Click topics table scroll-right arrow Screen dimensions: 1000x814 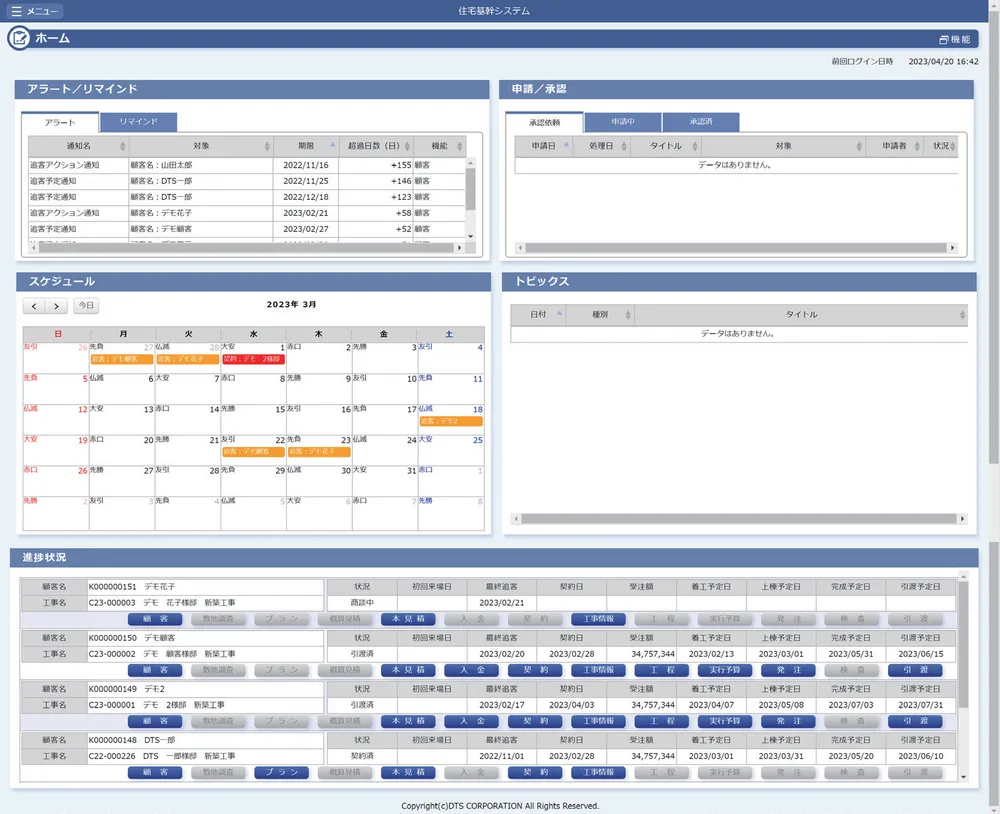click(x=962, y=519)
